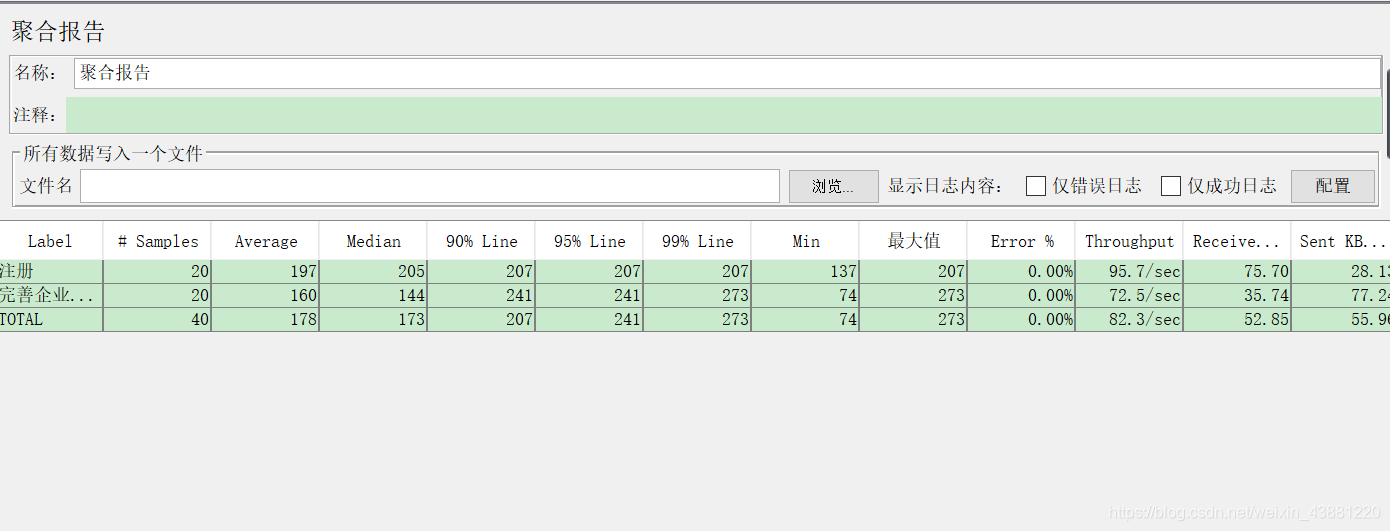The image size is (1390, 531).
Task: Sort by the Receive... column header
Action: (x=1238, y=241)
